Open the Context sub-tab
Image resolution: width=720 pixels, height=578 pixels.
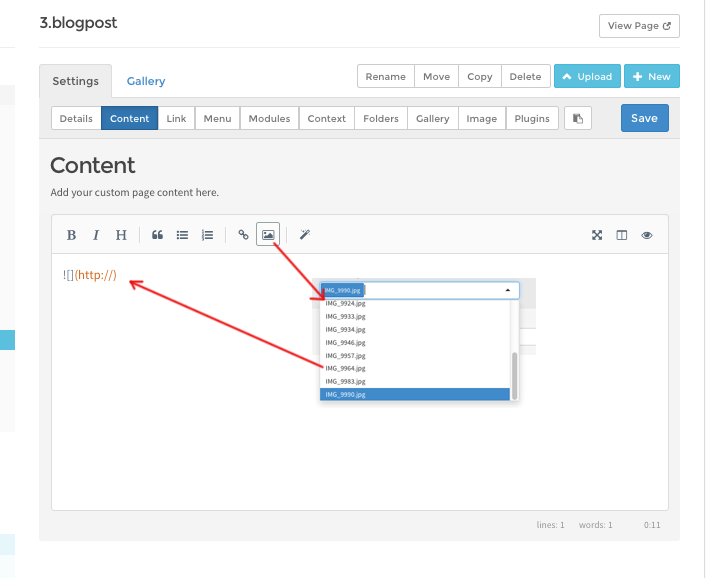pyautogui.click(x=326, y=118)
